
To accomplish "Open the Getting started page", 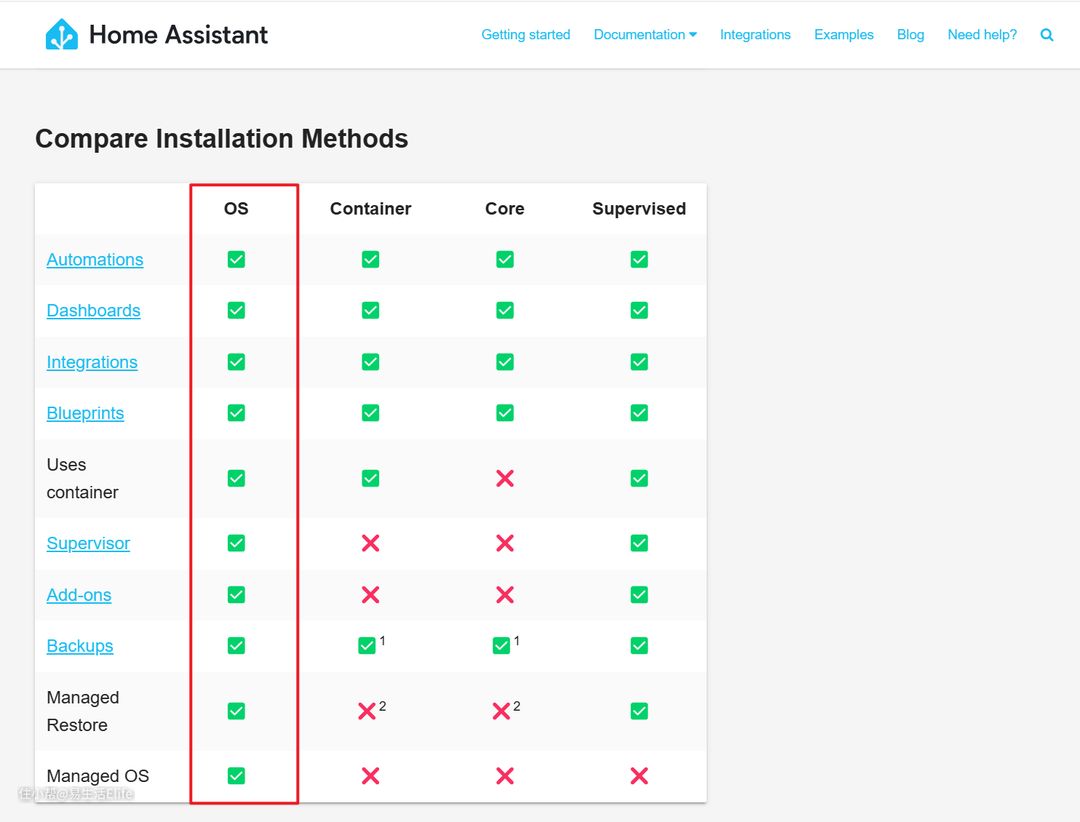I will pyautogui.click(x=526, y=35).
